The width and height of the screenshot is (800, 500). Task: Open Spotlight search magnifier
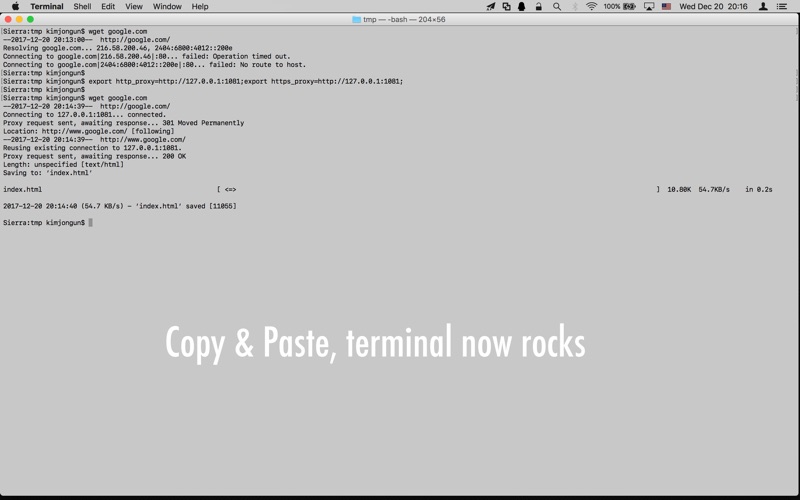[557, 7]
